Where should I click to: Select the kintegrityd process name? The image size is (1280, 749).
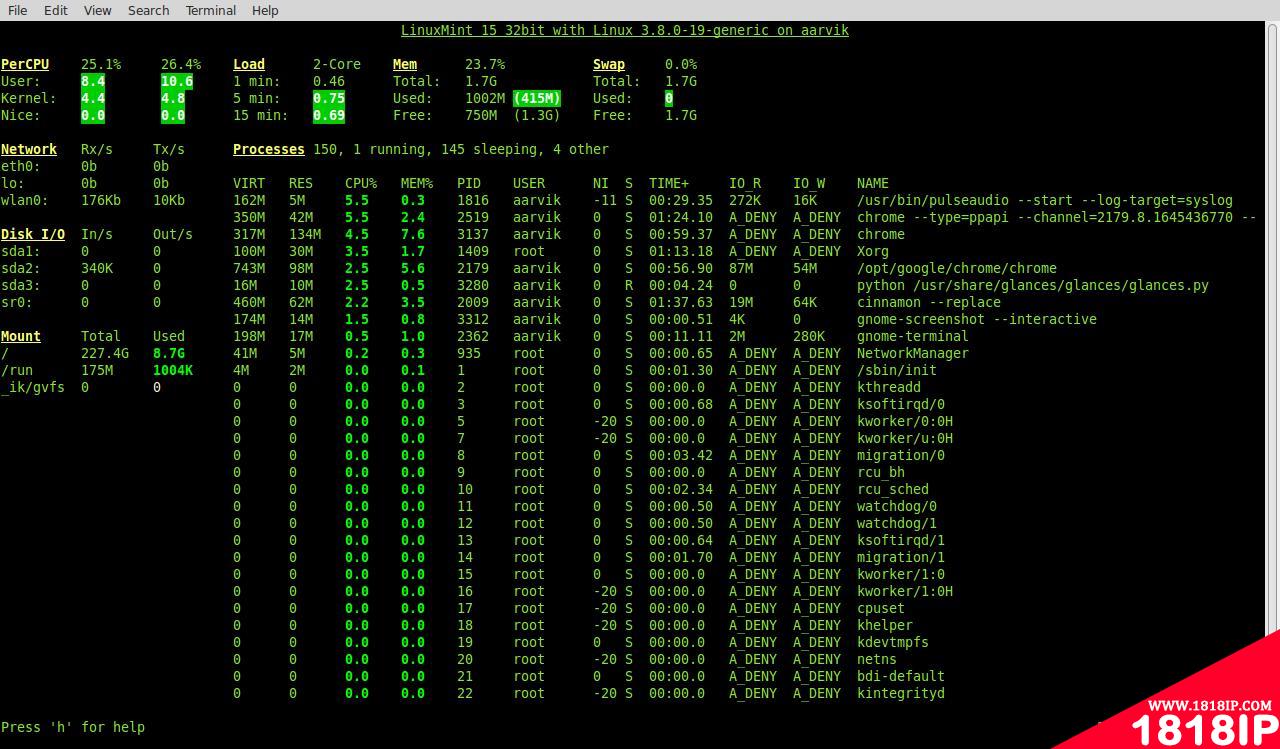[x=901, y=693]
